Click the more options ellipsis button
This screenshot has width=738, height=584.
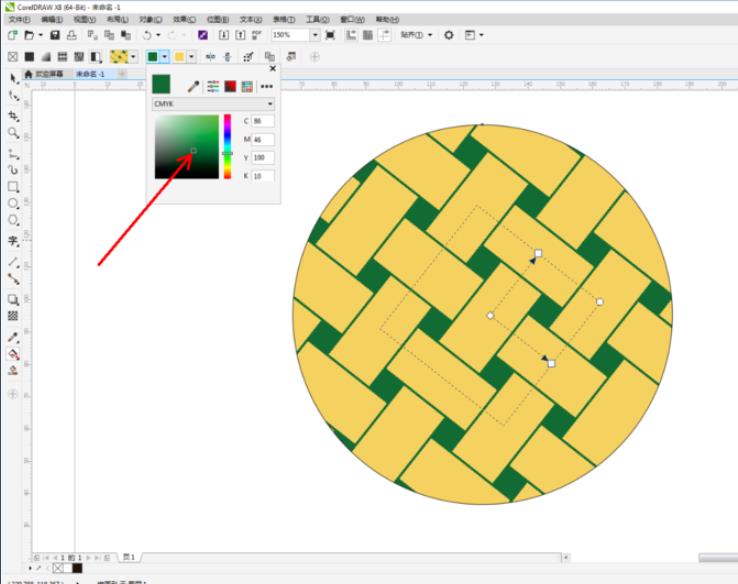click(266, 87)
